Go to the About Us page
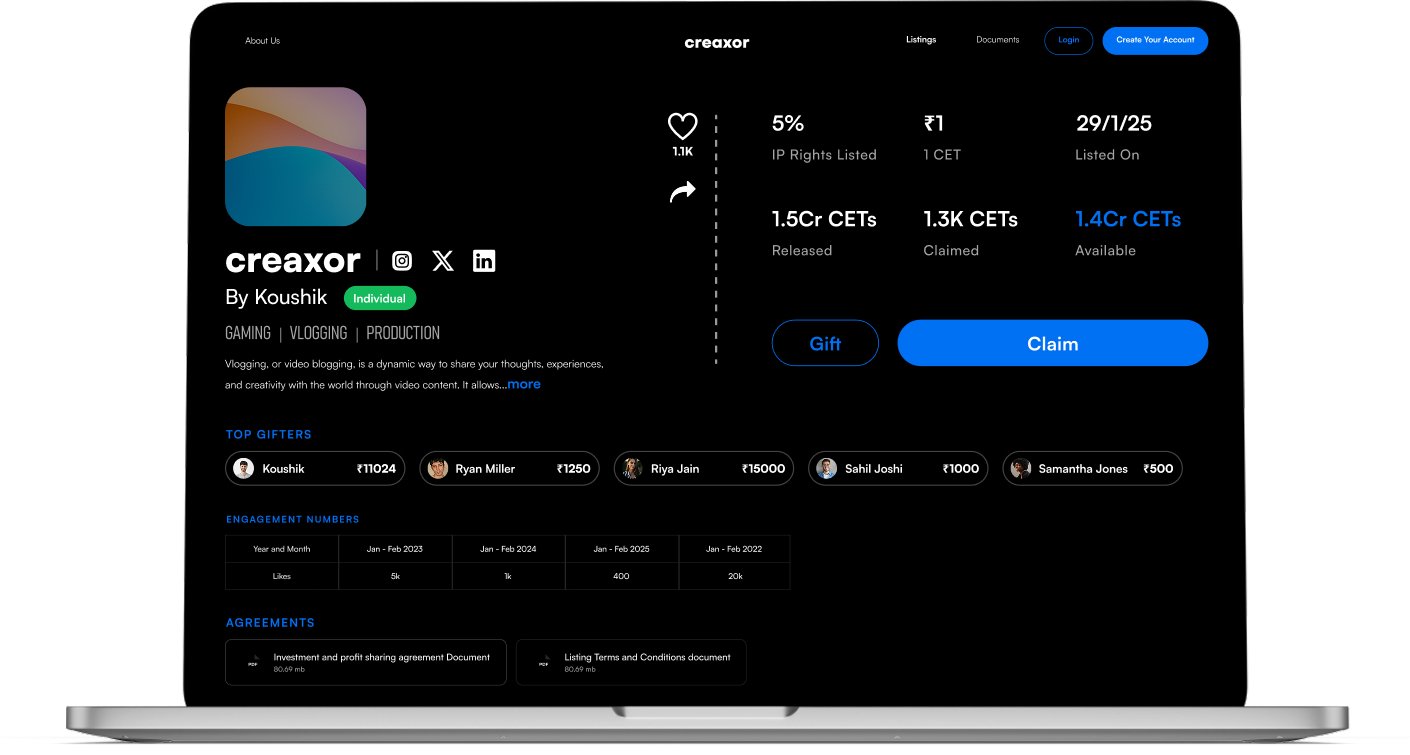This screenshot has width=1410, height=755. coord(262,41)
